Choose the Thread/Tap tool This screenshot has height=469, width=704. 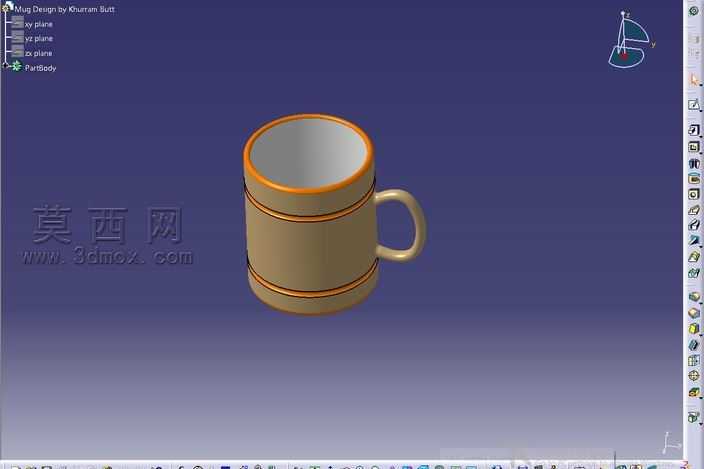694,376
